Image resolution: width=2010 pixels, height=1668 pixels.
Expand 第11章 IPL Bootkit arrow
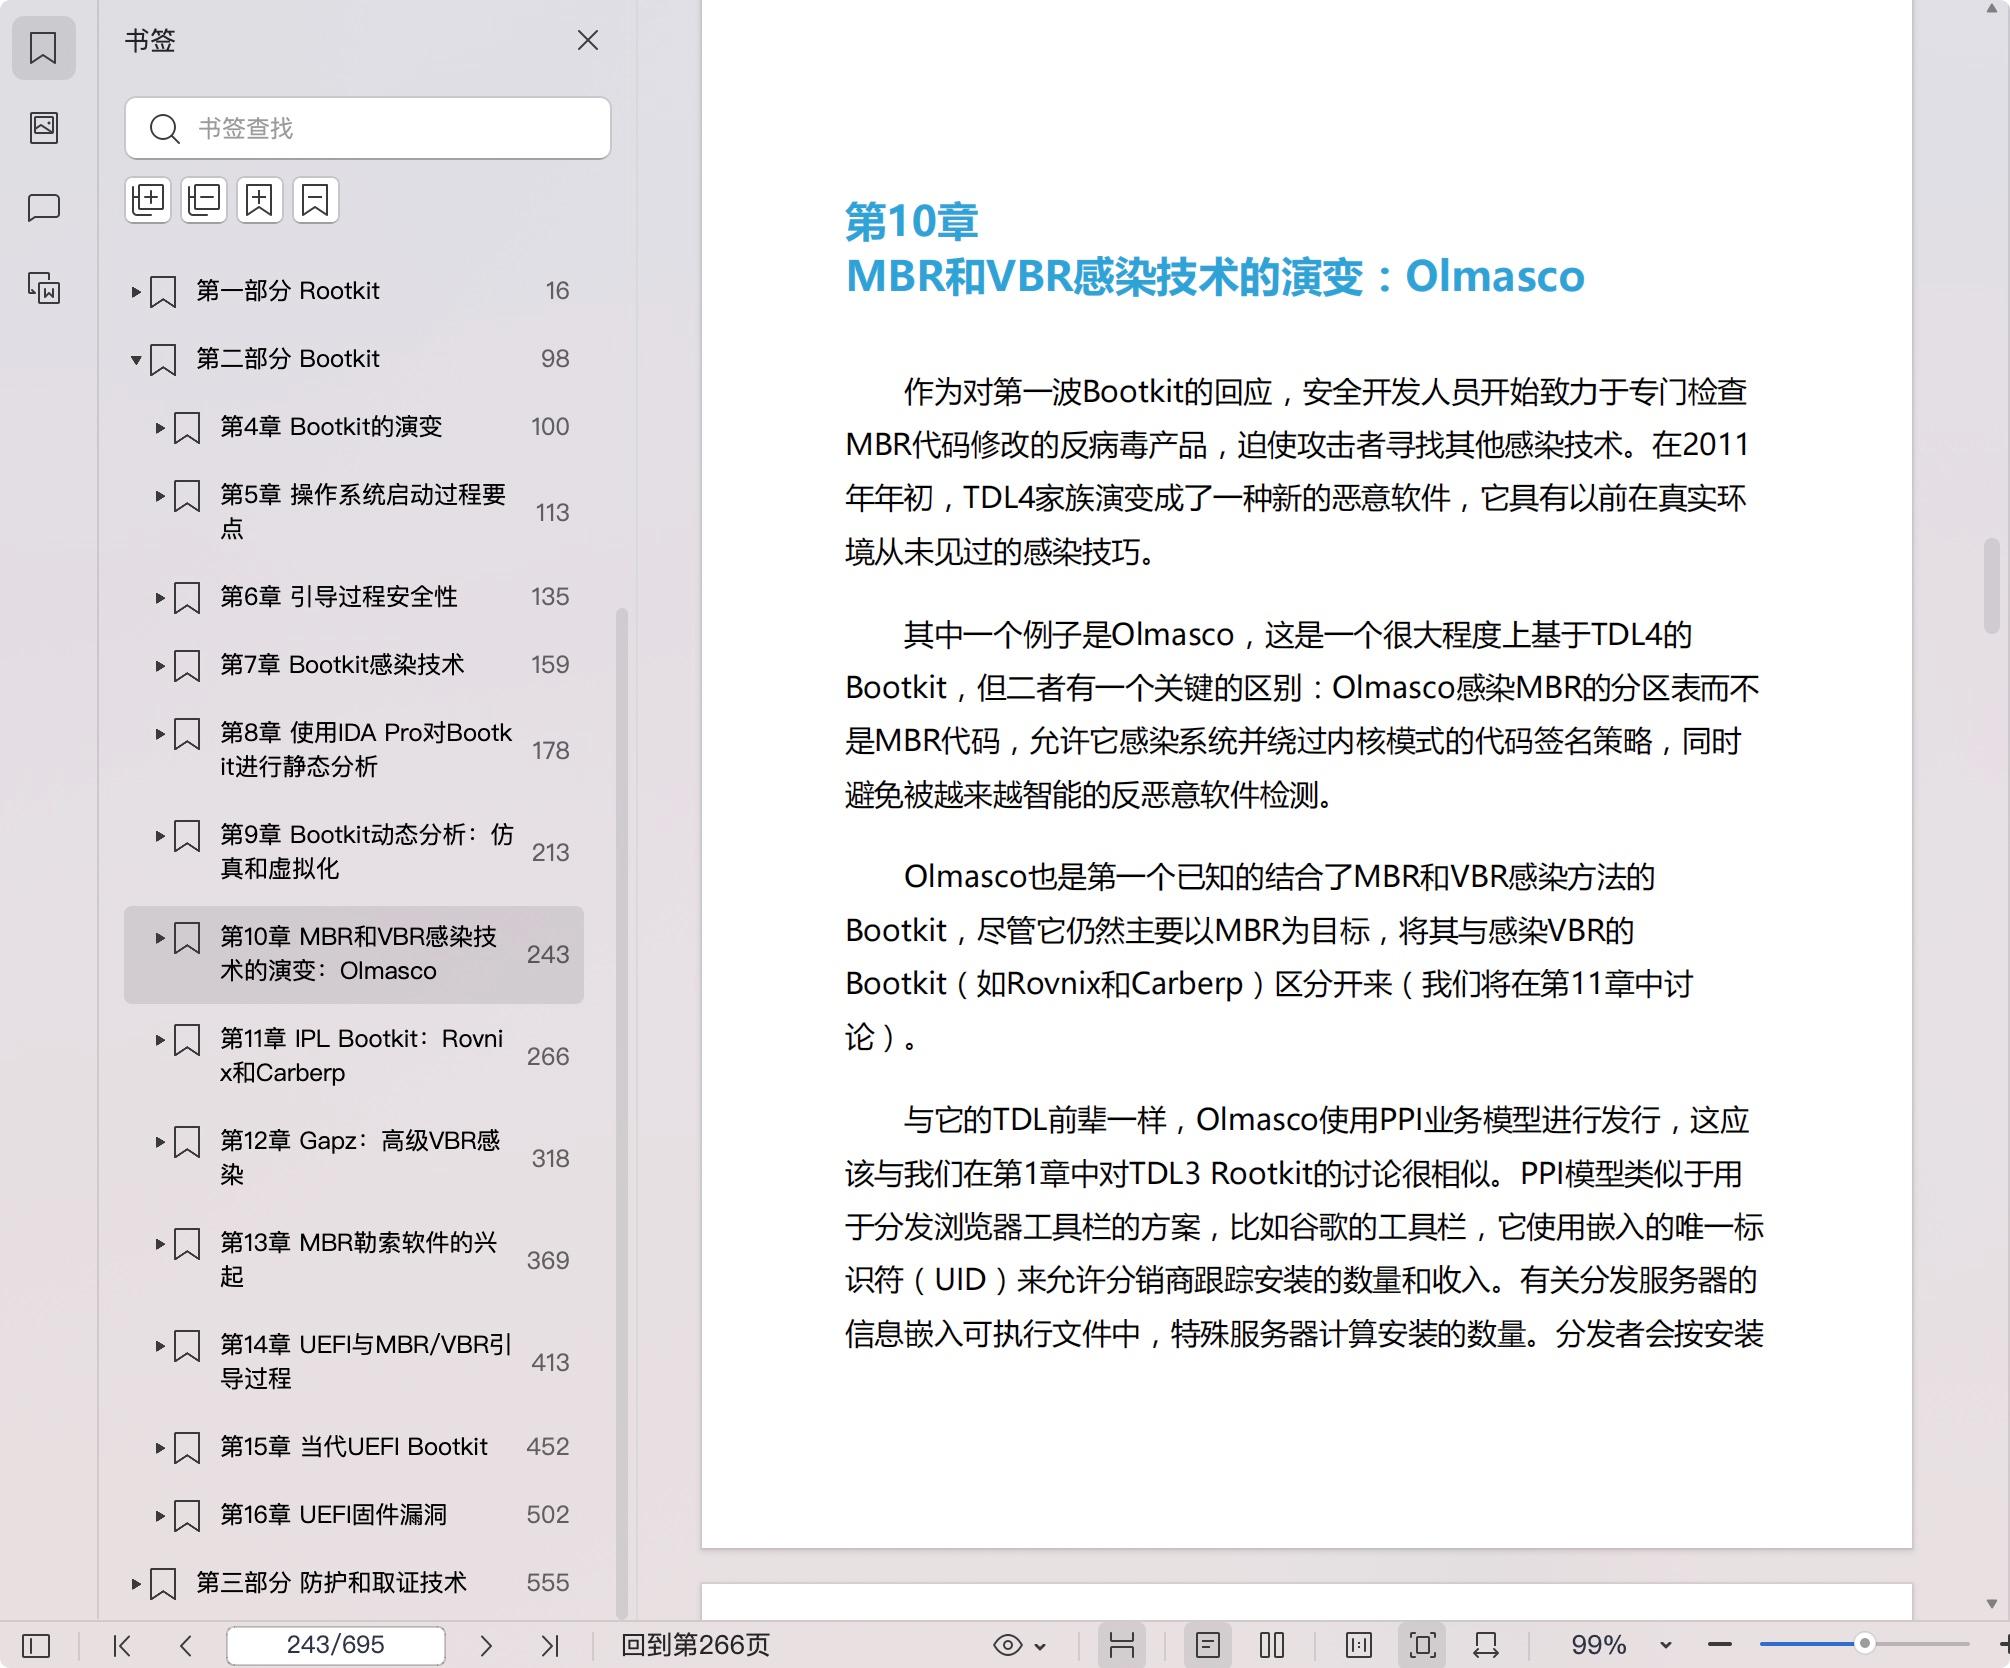[x=160, y=1039]
